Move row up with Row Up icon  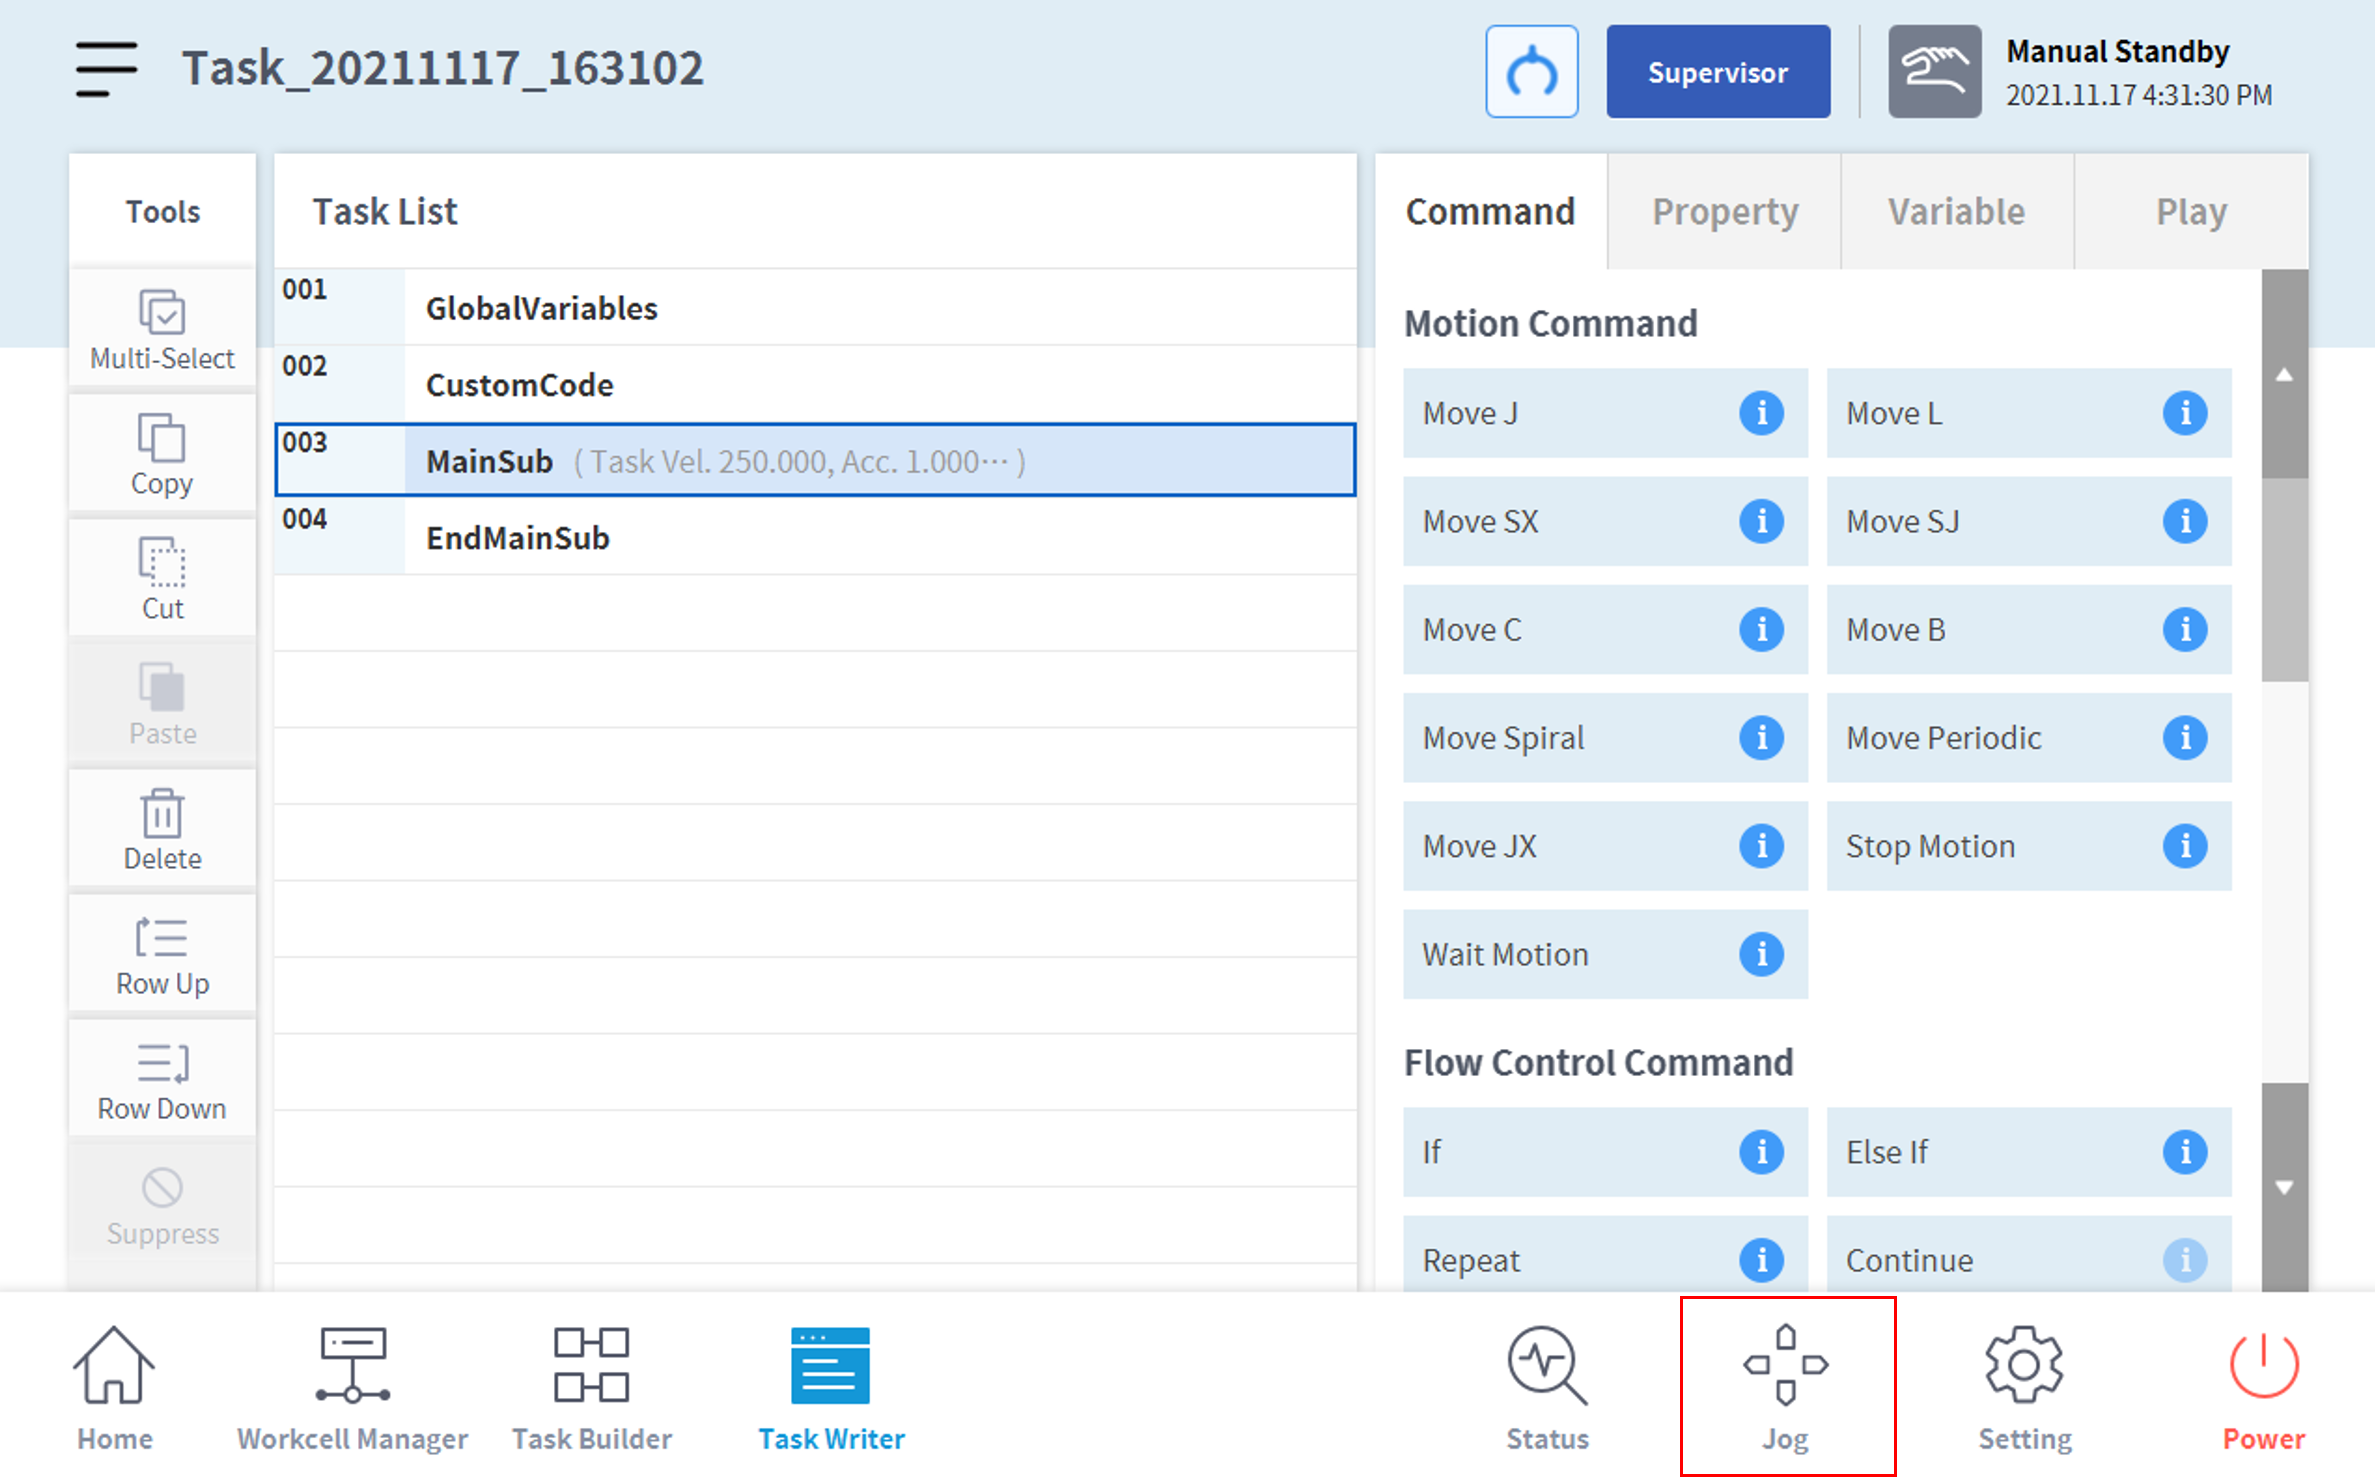(x=162, y=938)
